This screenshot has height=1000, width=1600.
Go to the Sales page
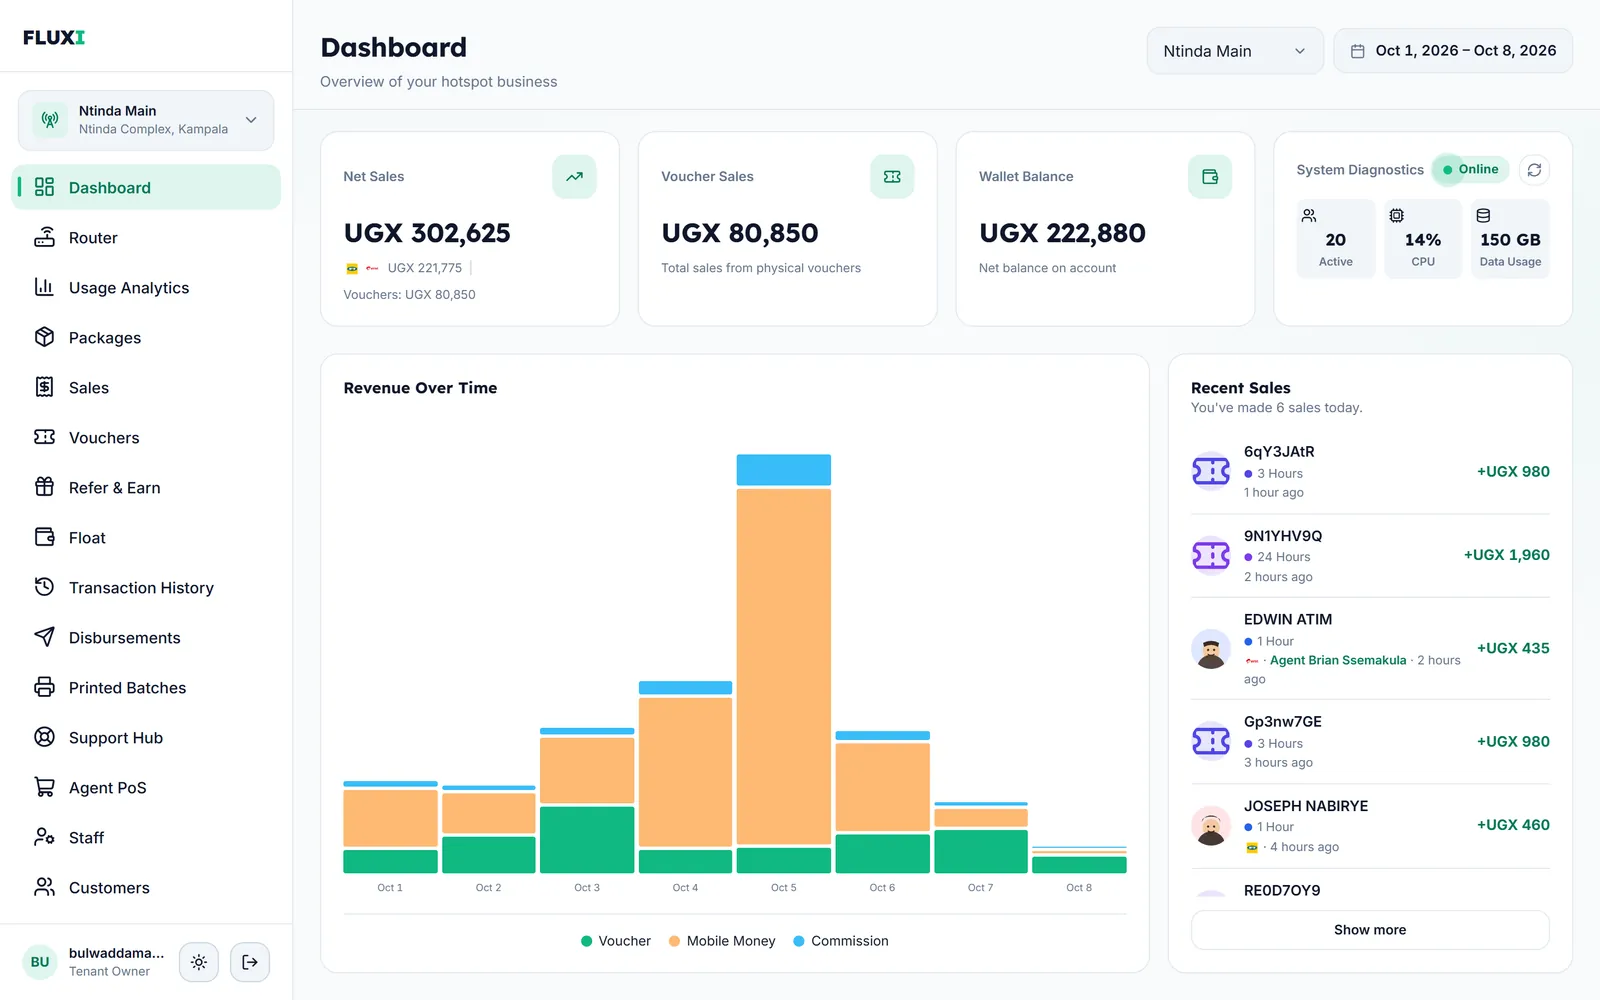[x=146, y=387]
